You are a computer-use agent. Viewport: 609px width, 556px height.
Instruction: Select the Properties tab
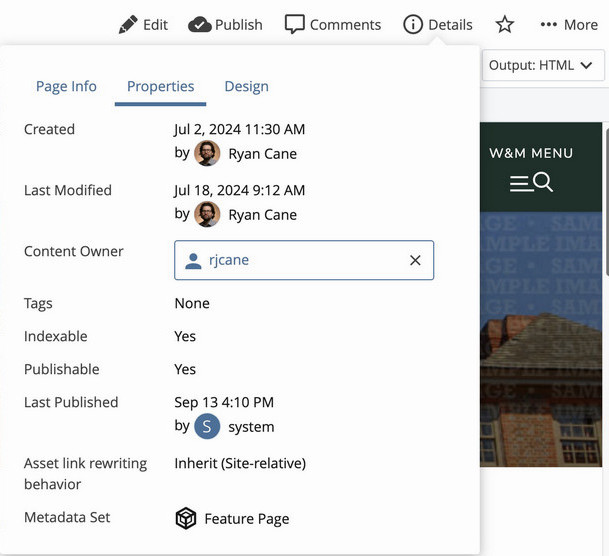(x=160, y=86)
